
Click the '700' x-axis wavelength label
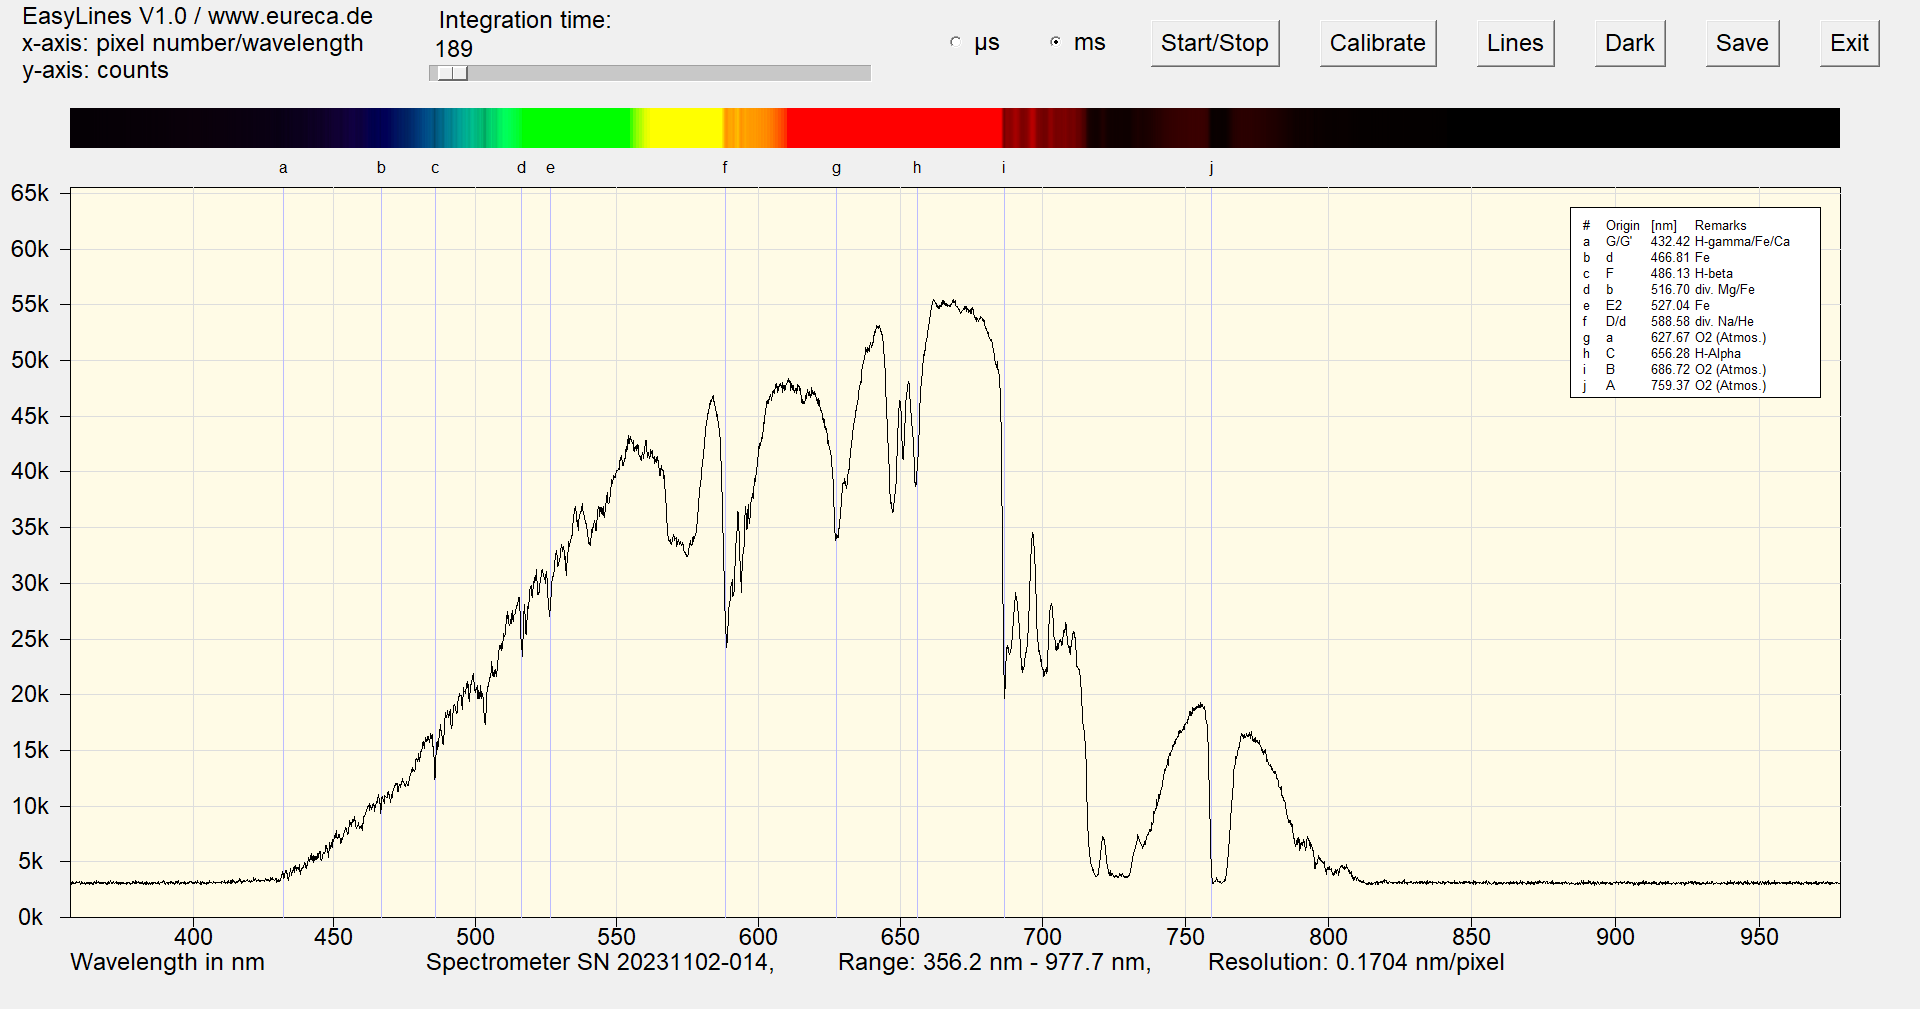[1042, 937]
